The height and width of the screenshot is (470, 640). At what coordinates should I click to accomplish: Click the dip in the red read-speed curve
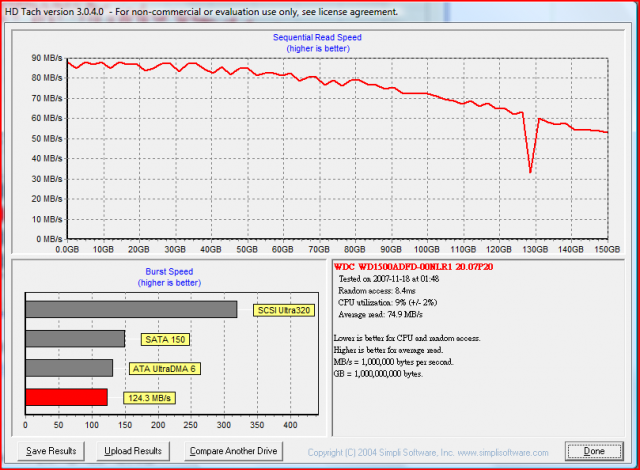[530, 171]
